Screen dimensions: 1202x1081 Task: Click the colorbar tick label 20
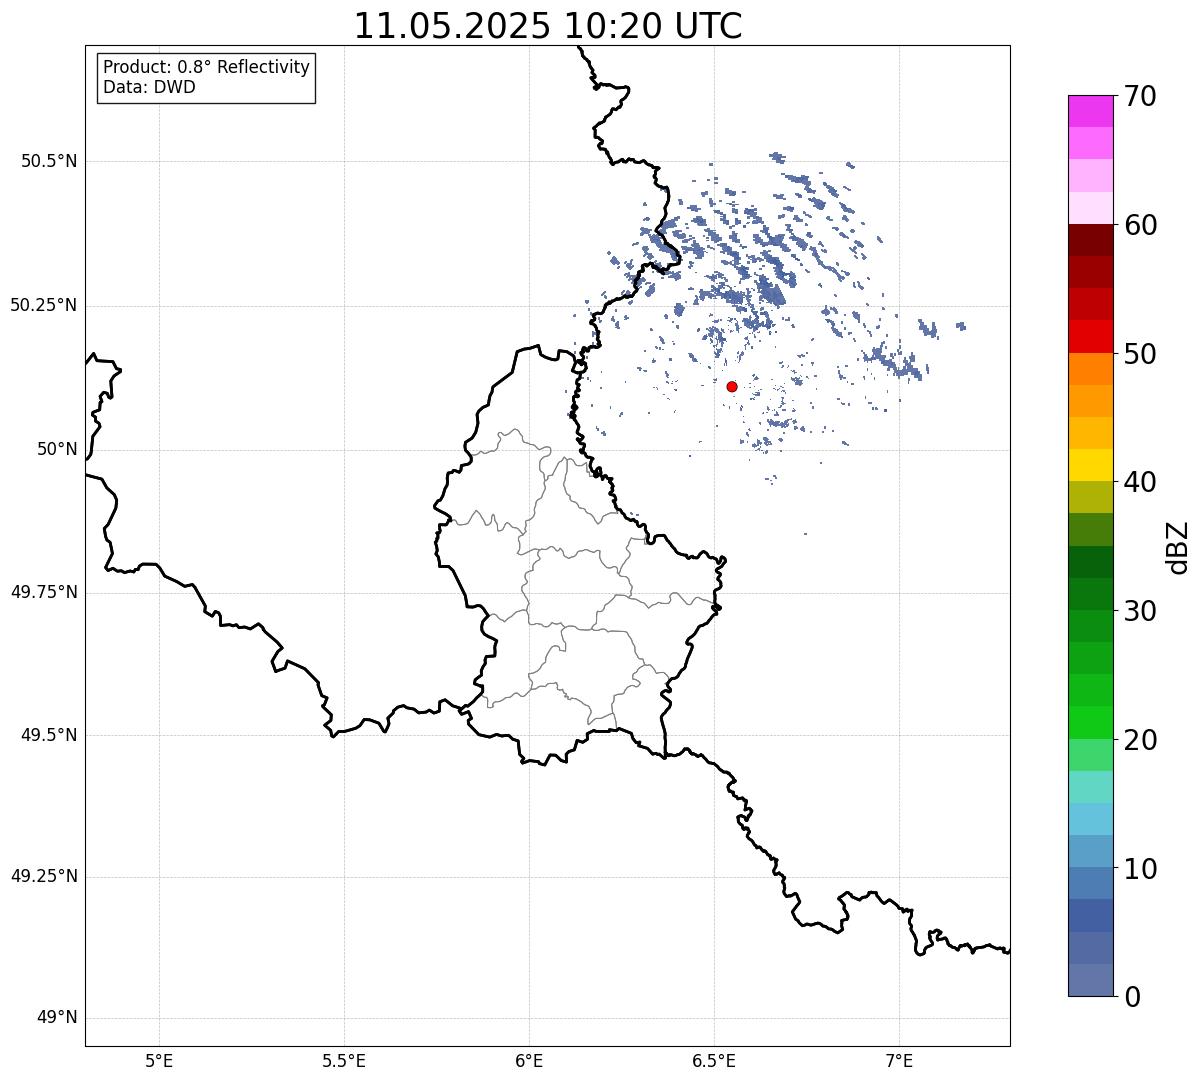1140,740
